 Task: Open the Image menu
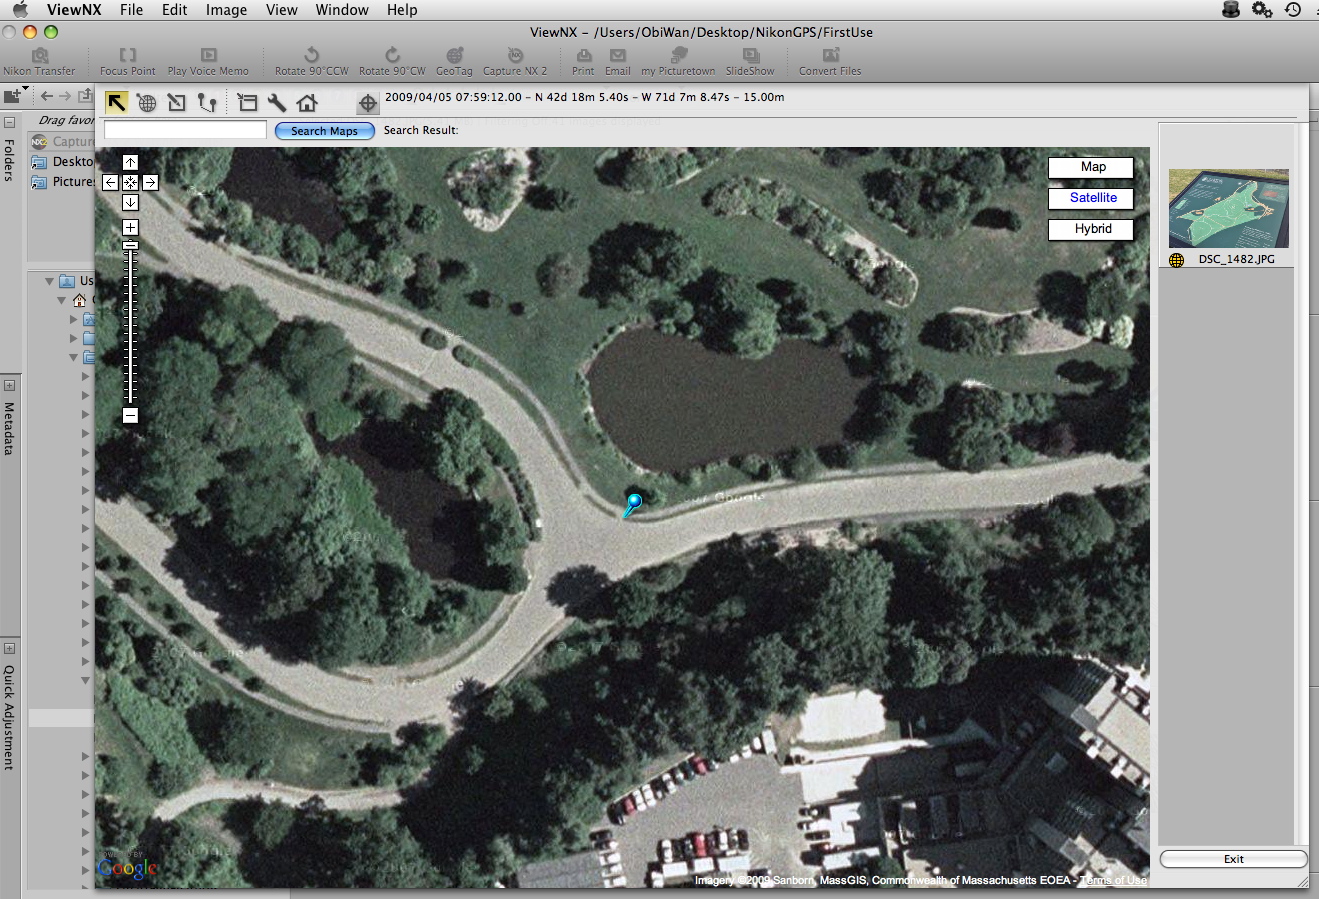(x=226, y=10)
